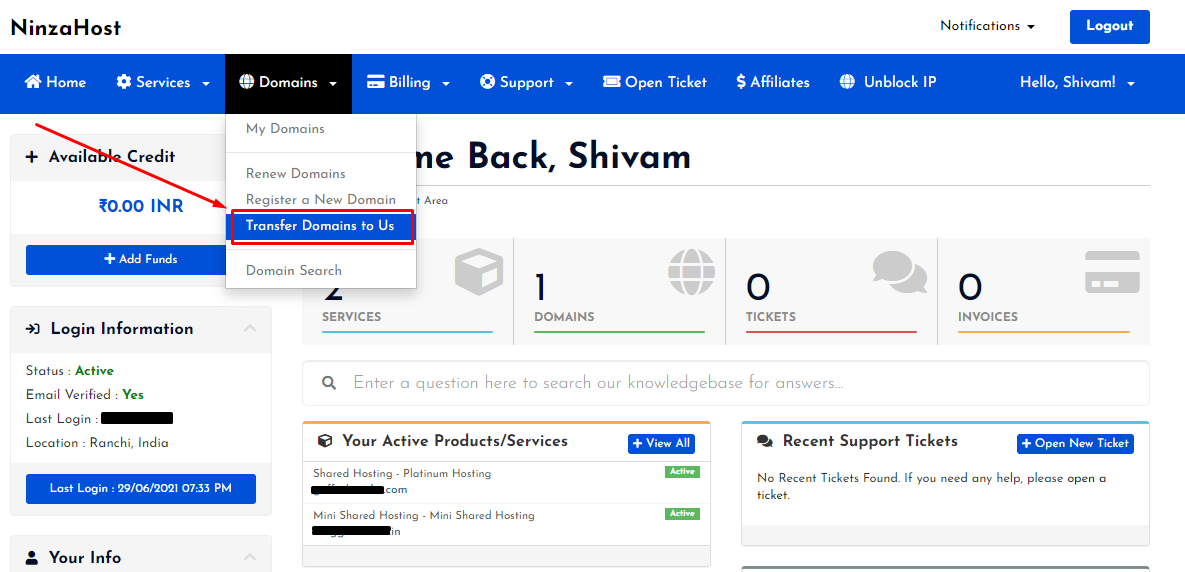Open Mini Shared Hosting service row
This screenshot has width=1185, height=572.
pos(506,524)
